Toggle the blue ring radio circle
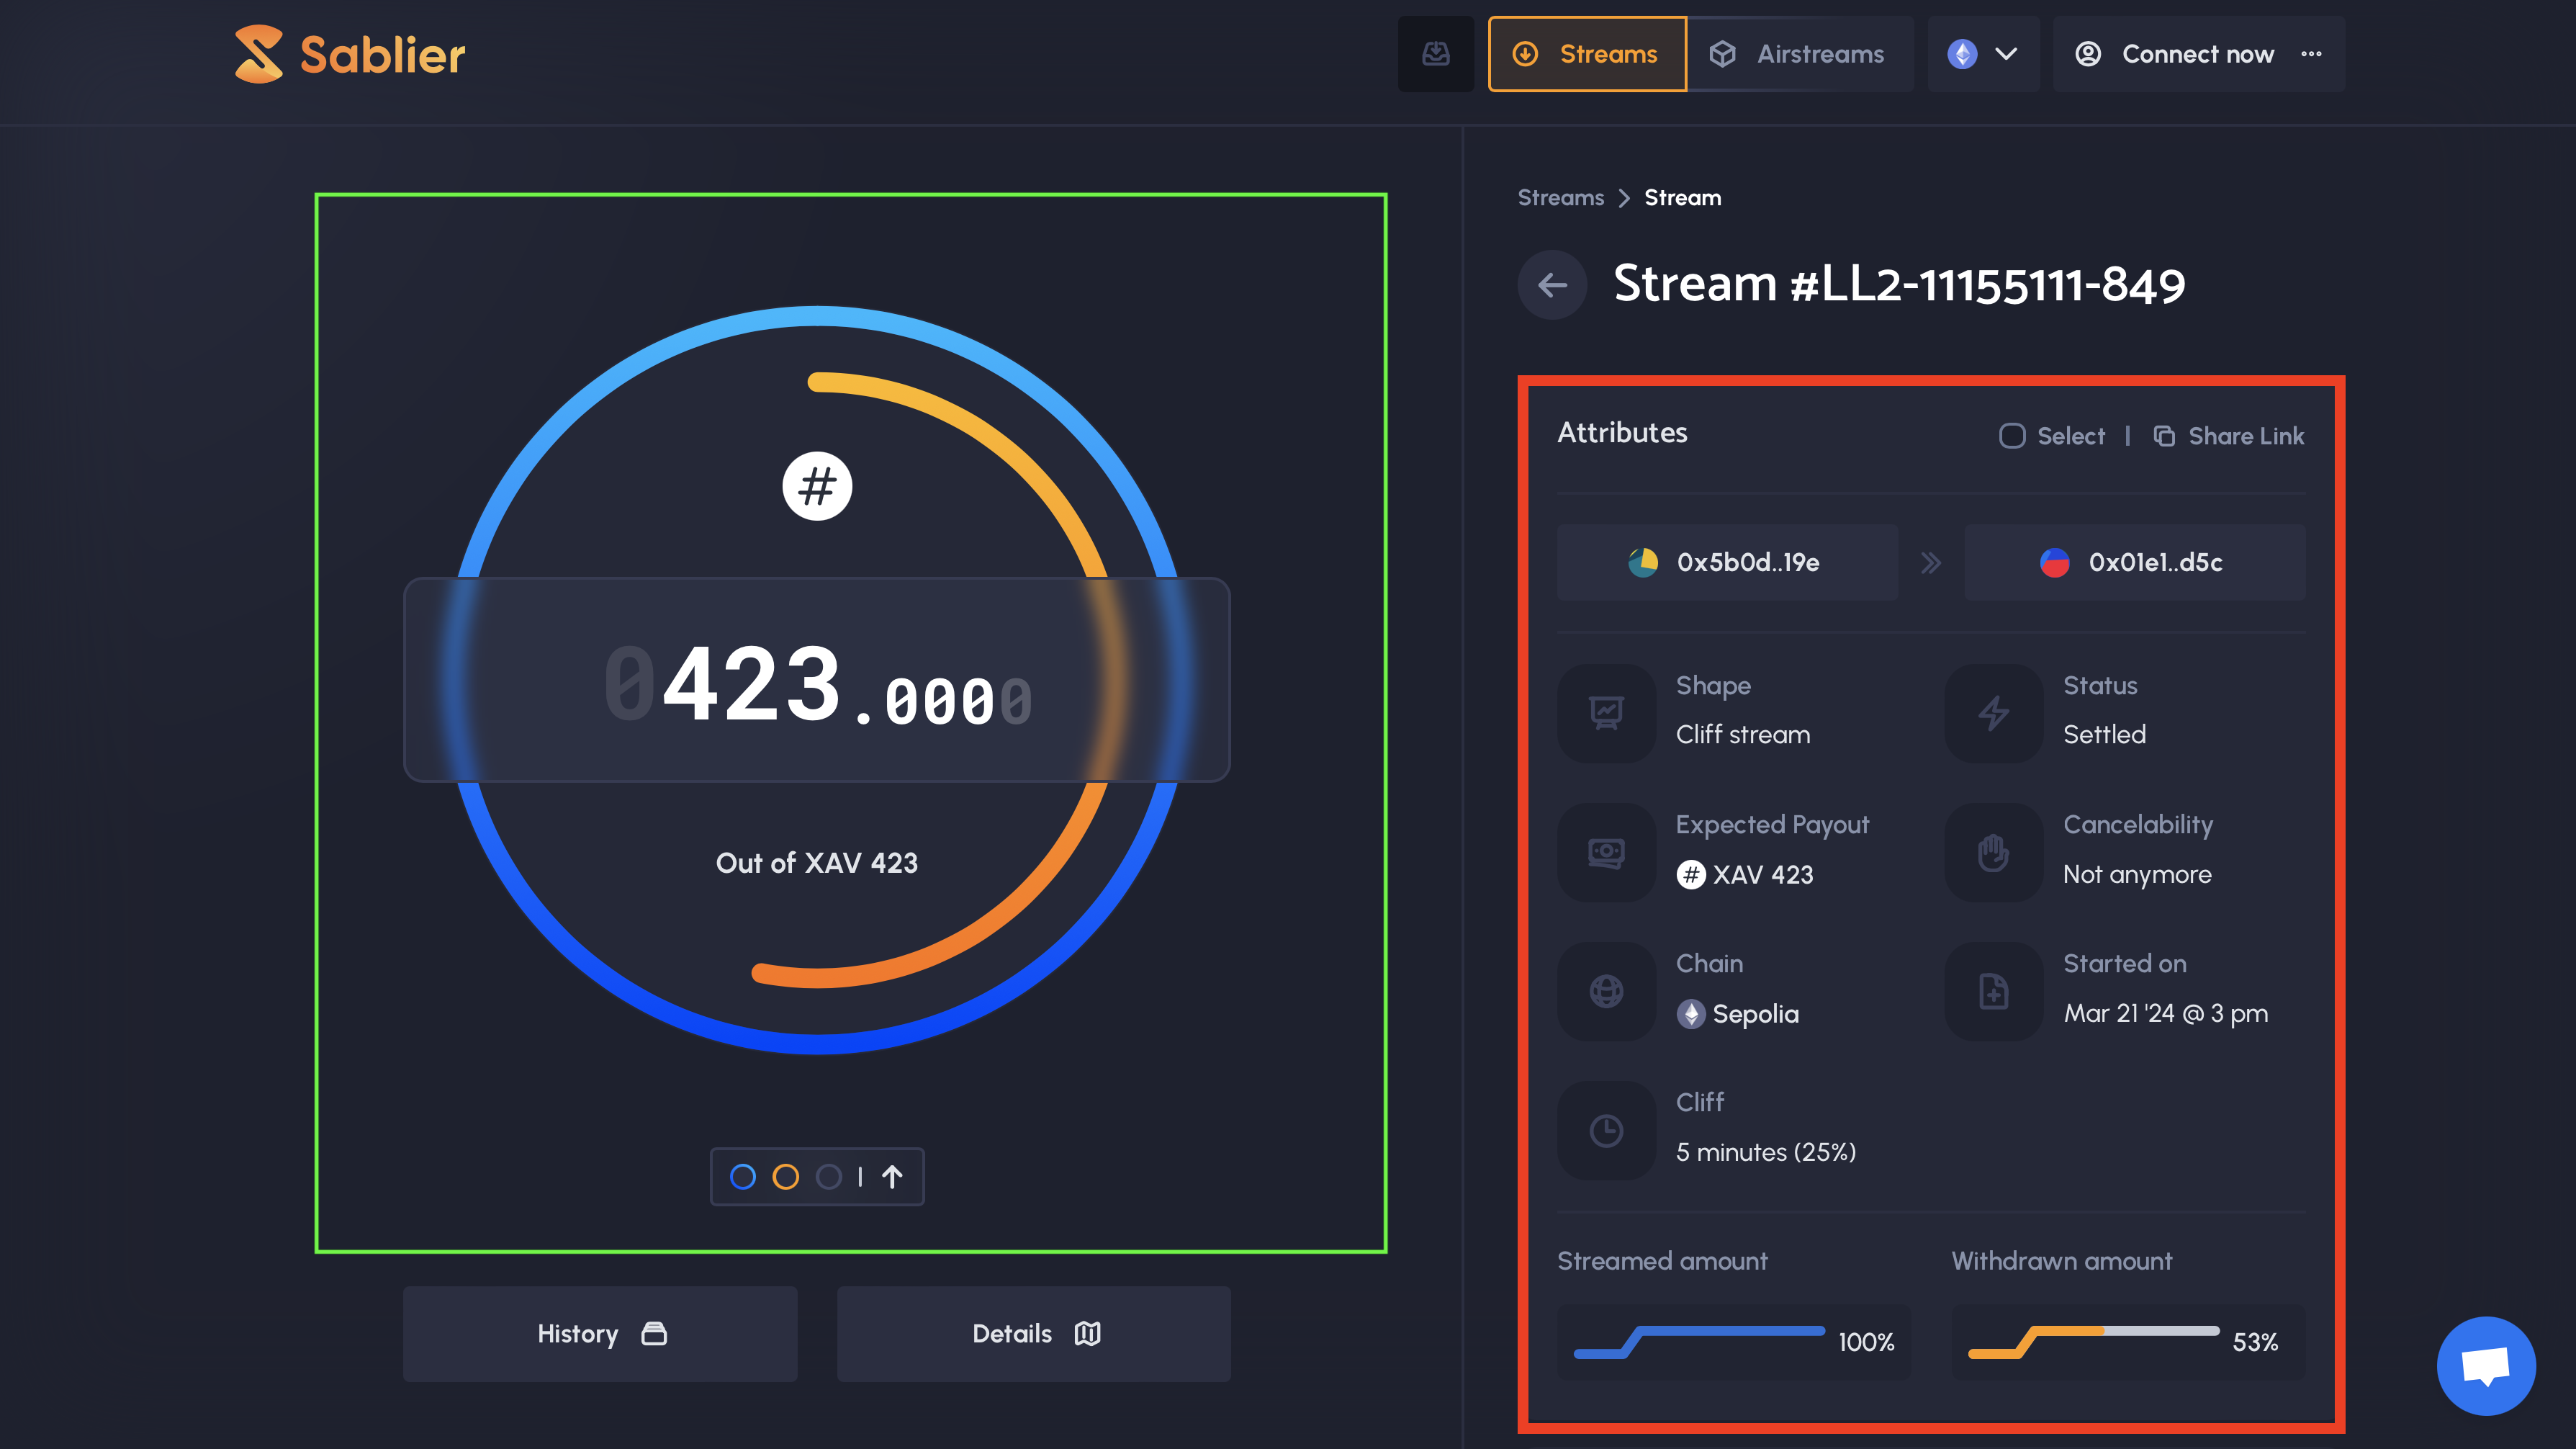This screenshot has height=1449, width=2576. (743, 1177)
